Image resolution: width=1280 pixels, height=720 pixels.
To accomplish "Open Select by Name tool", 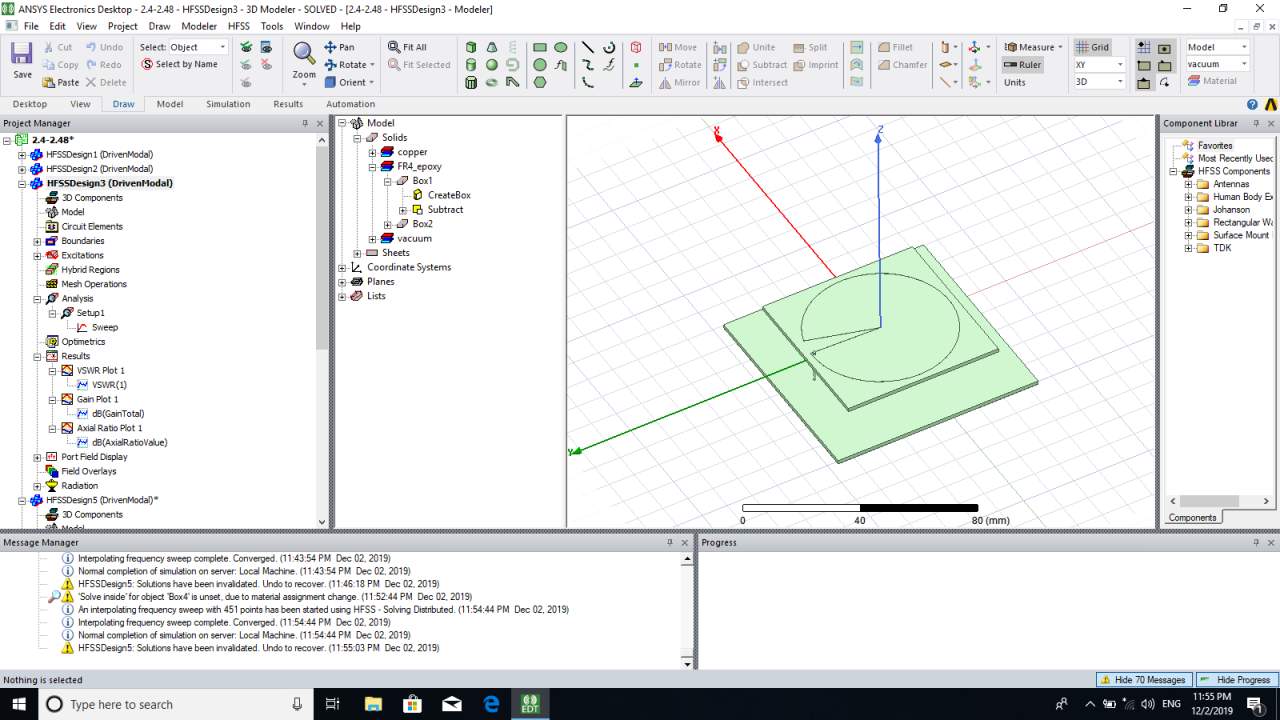I will tap(180, 64).
